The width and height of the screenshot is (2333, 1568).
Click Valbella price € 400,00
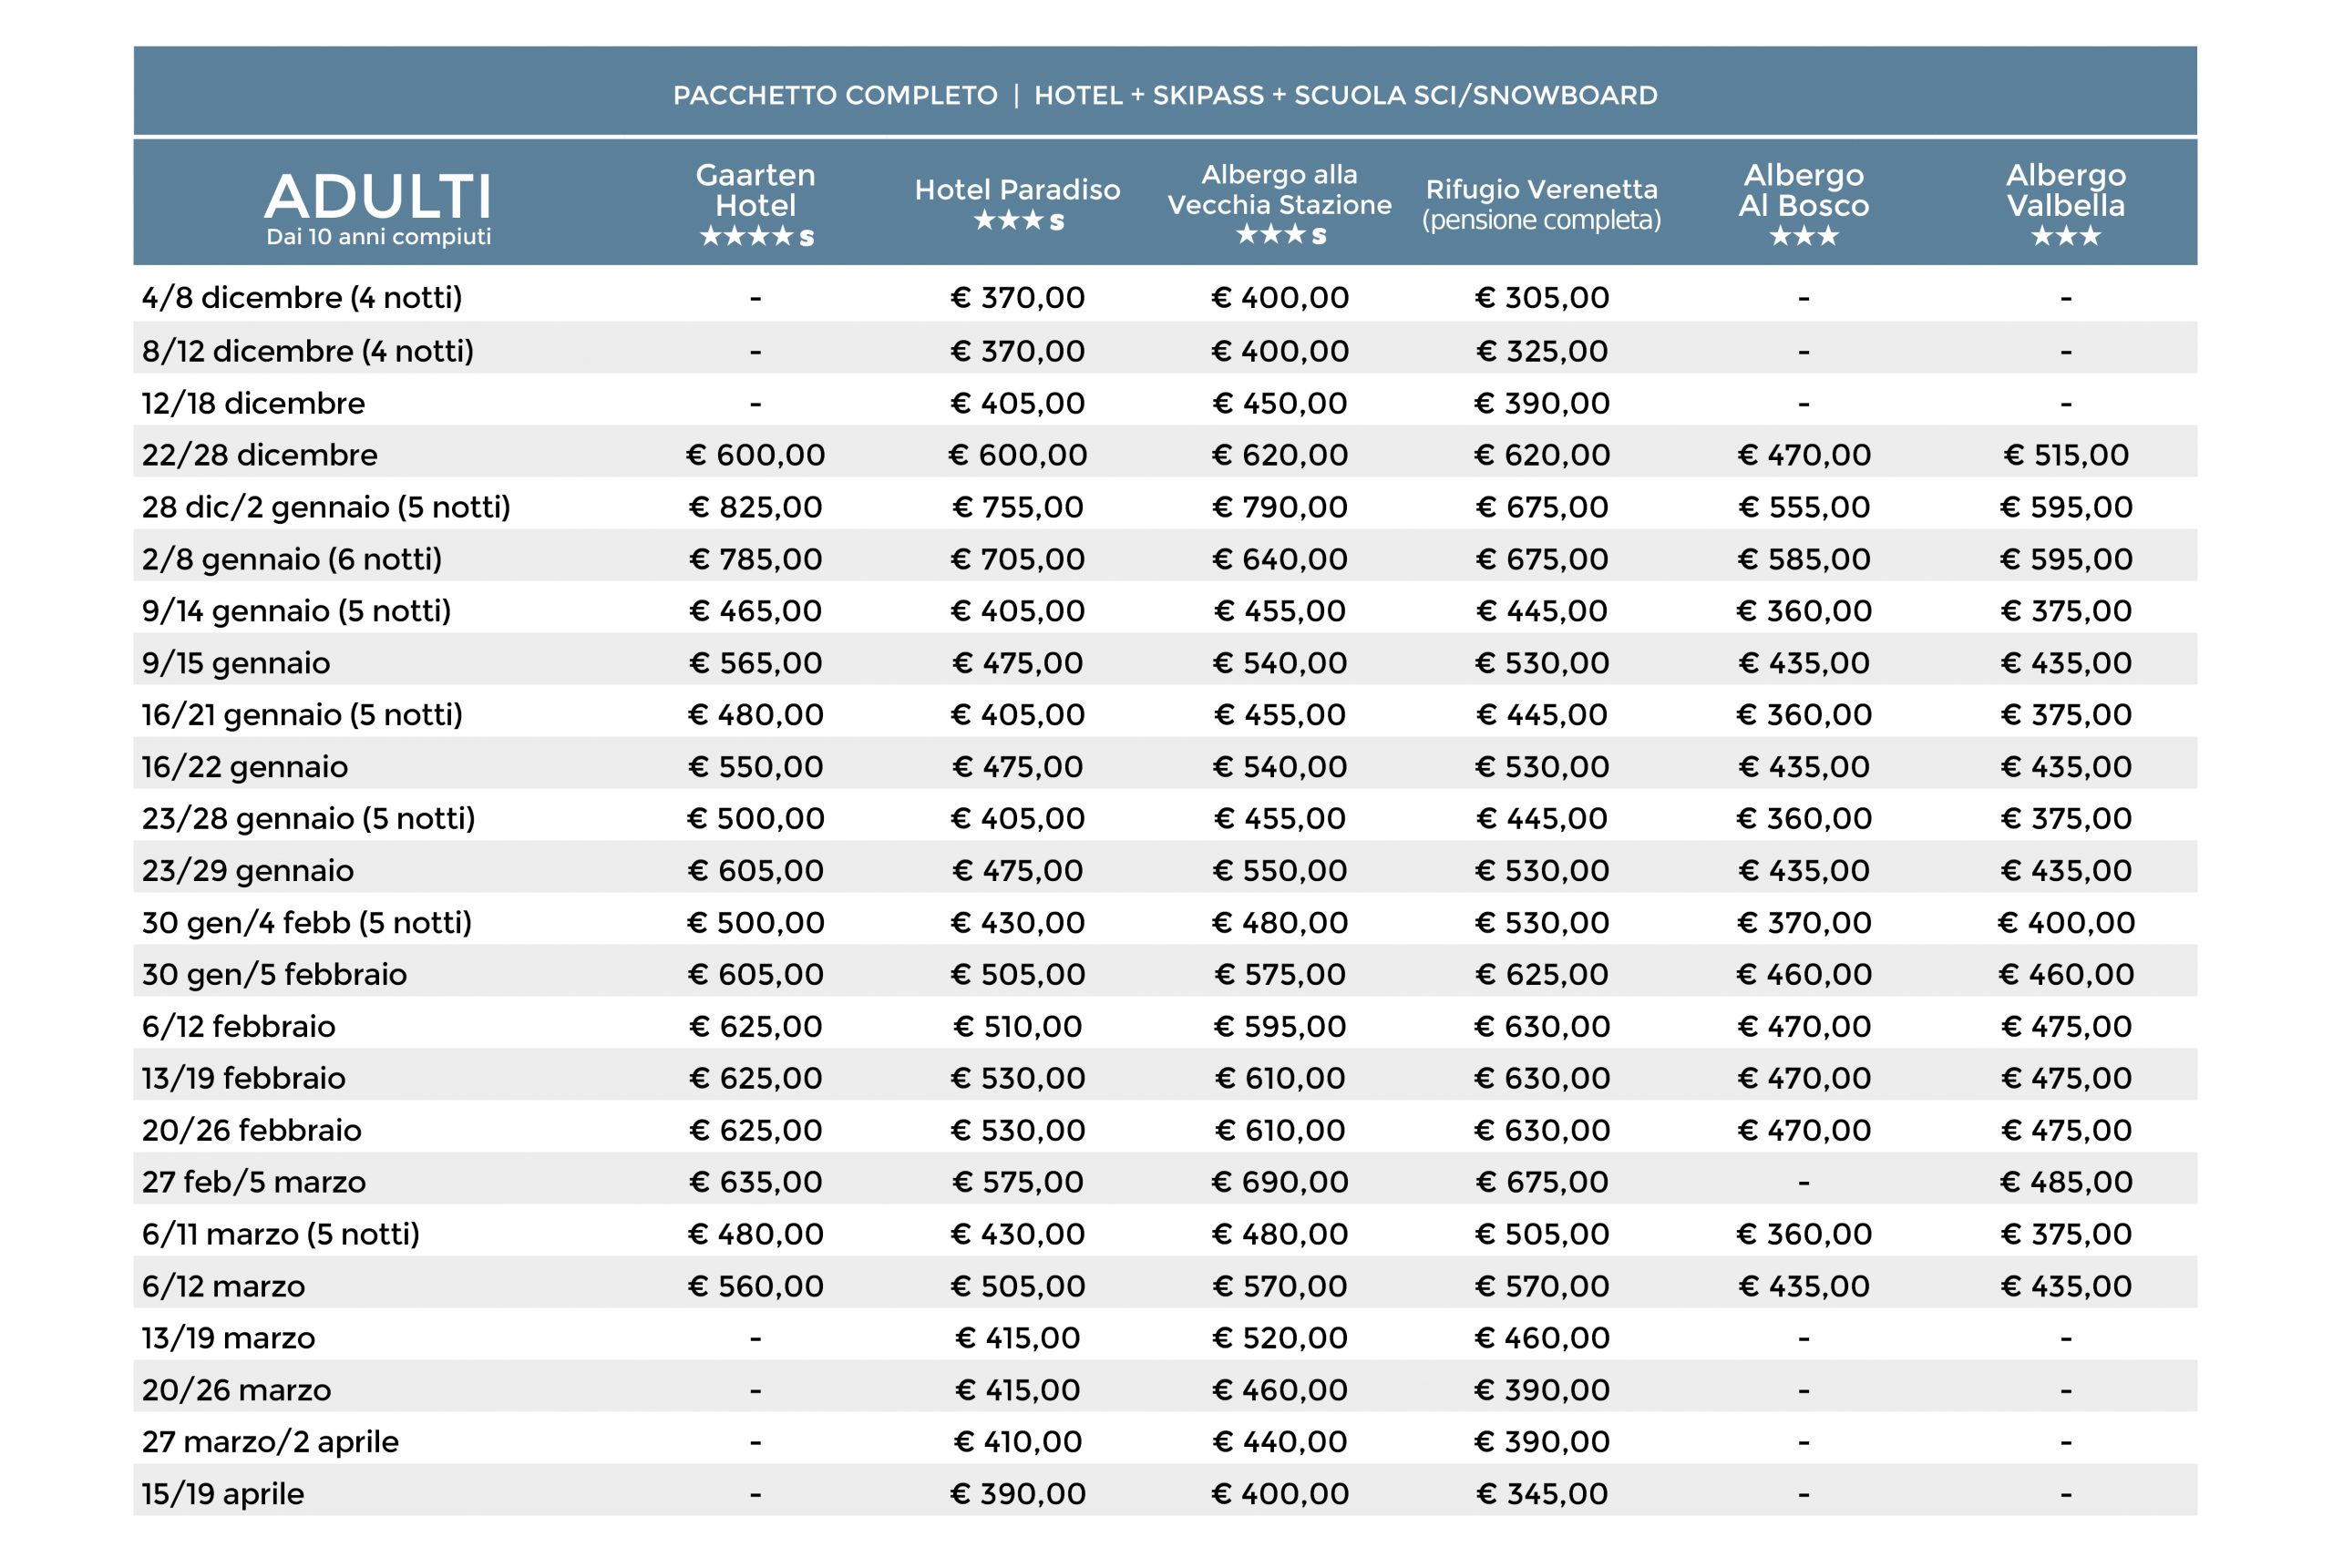pos(2066,923)
